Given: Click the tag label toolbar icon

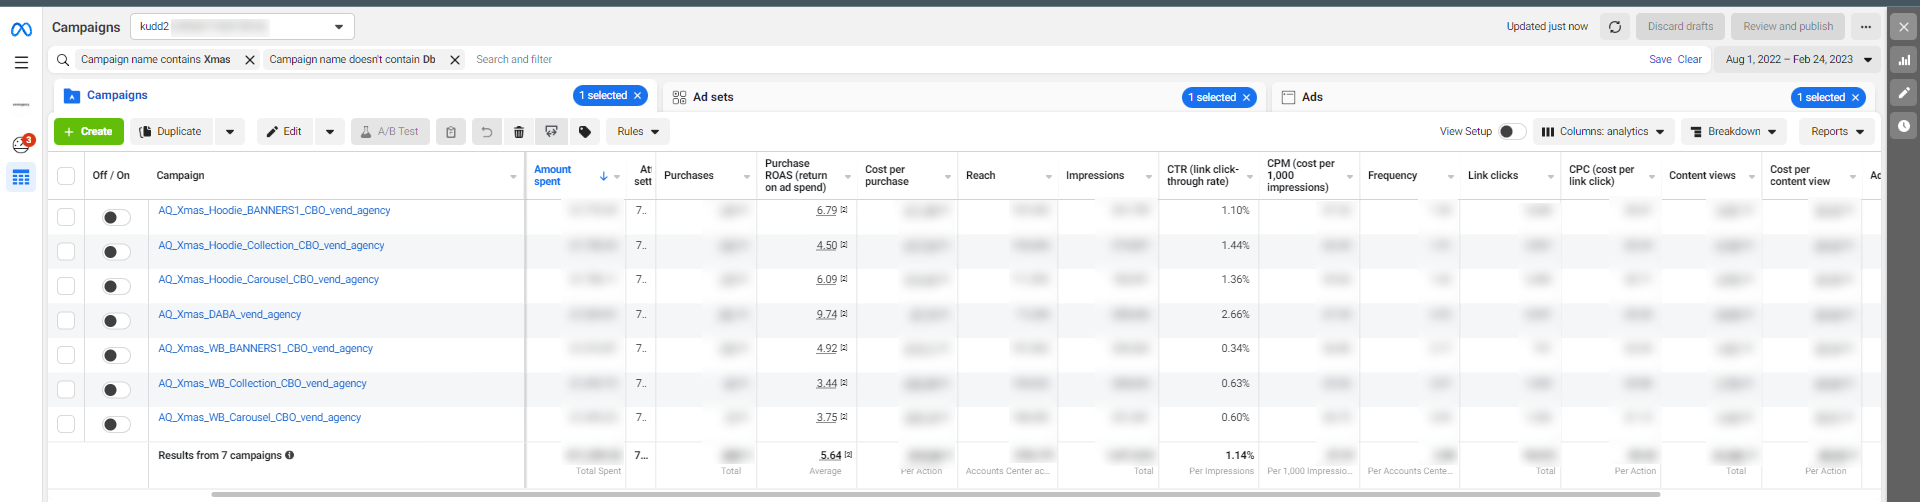Looking at the screenshot, I should 585,132.
